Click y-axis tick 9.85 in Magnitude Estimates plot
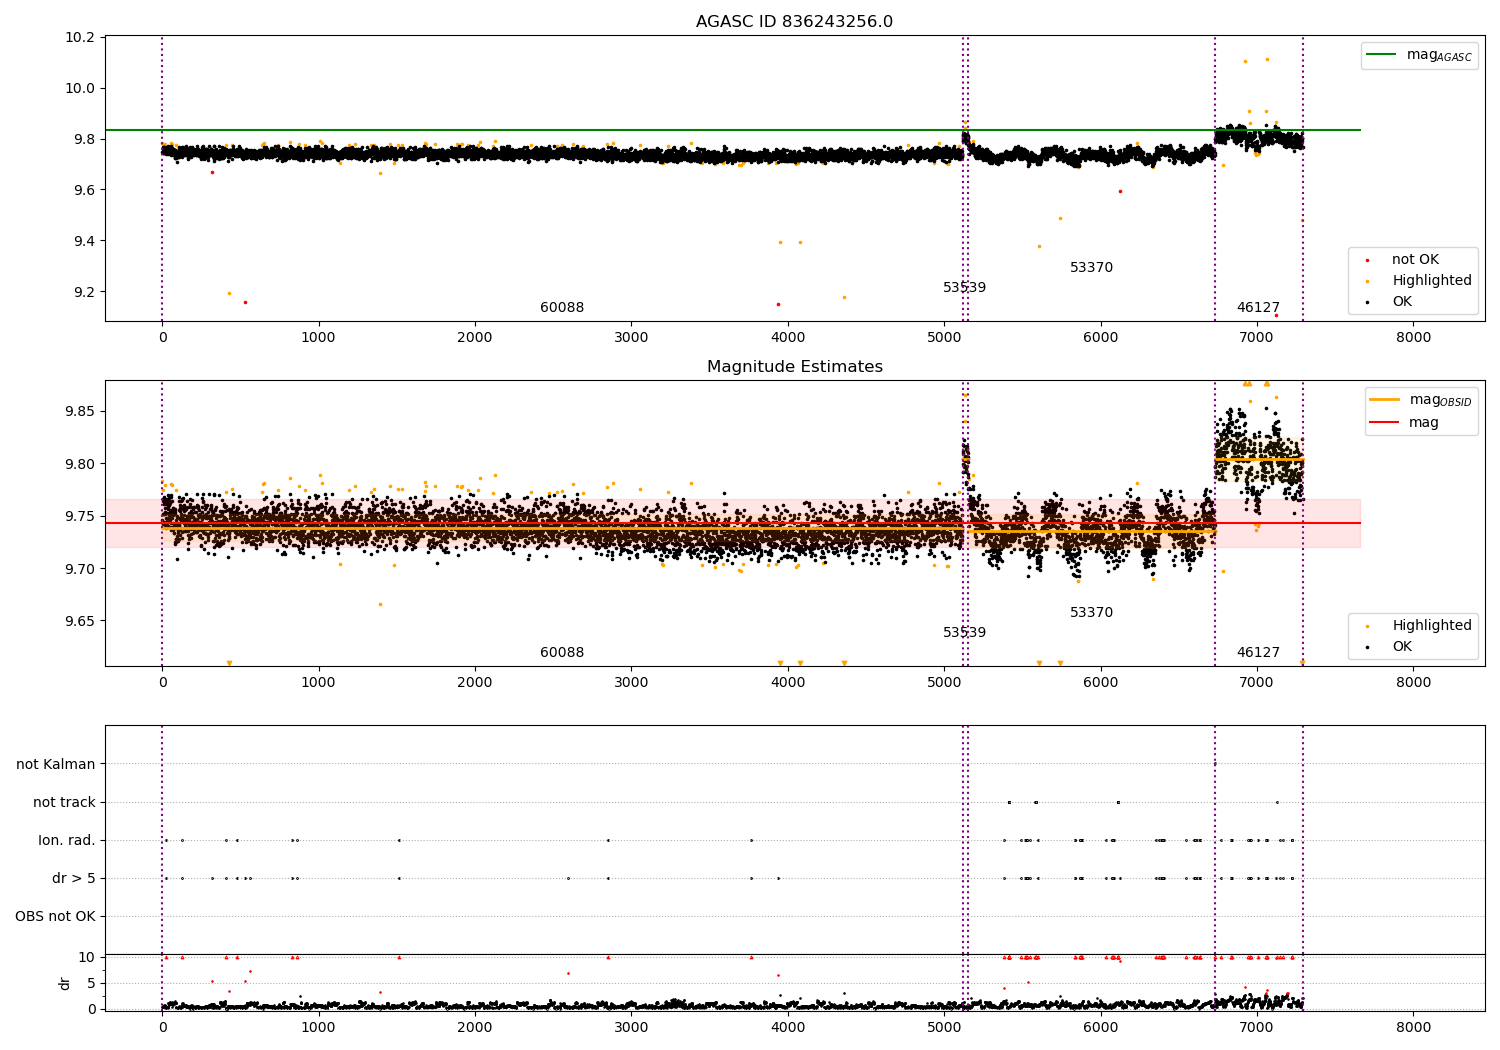 81,412
